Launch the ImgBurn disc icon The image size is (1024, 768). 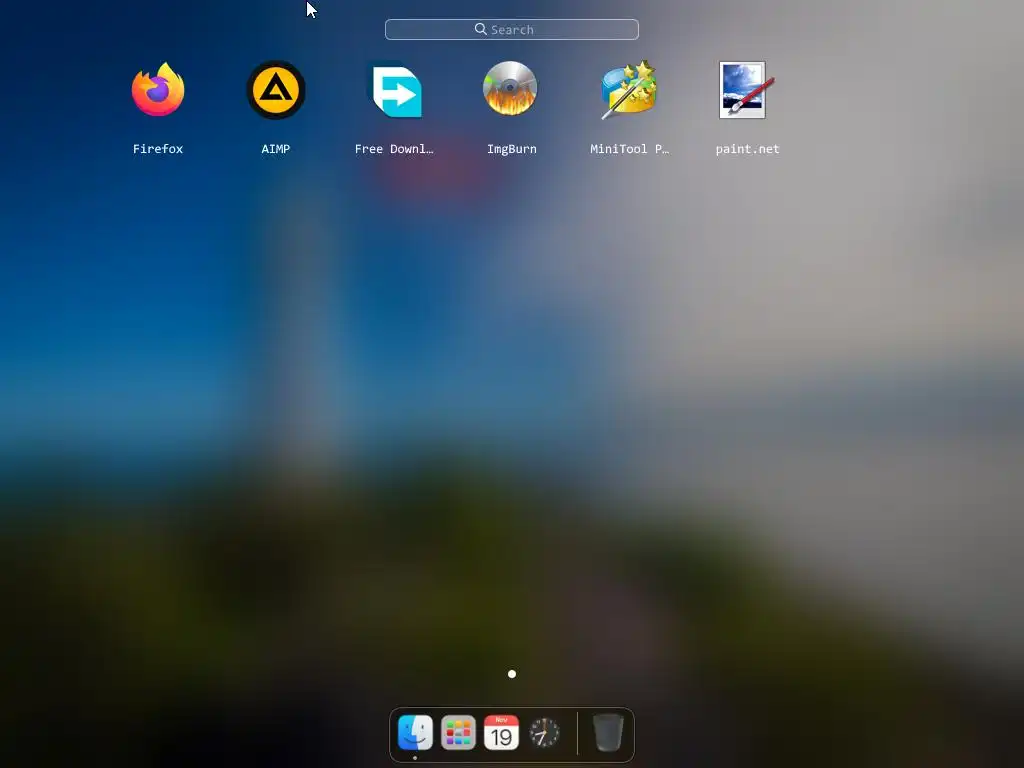coord(510,89)
